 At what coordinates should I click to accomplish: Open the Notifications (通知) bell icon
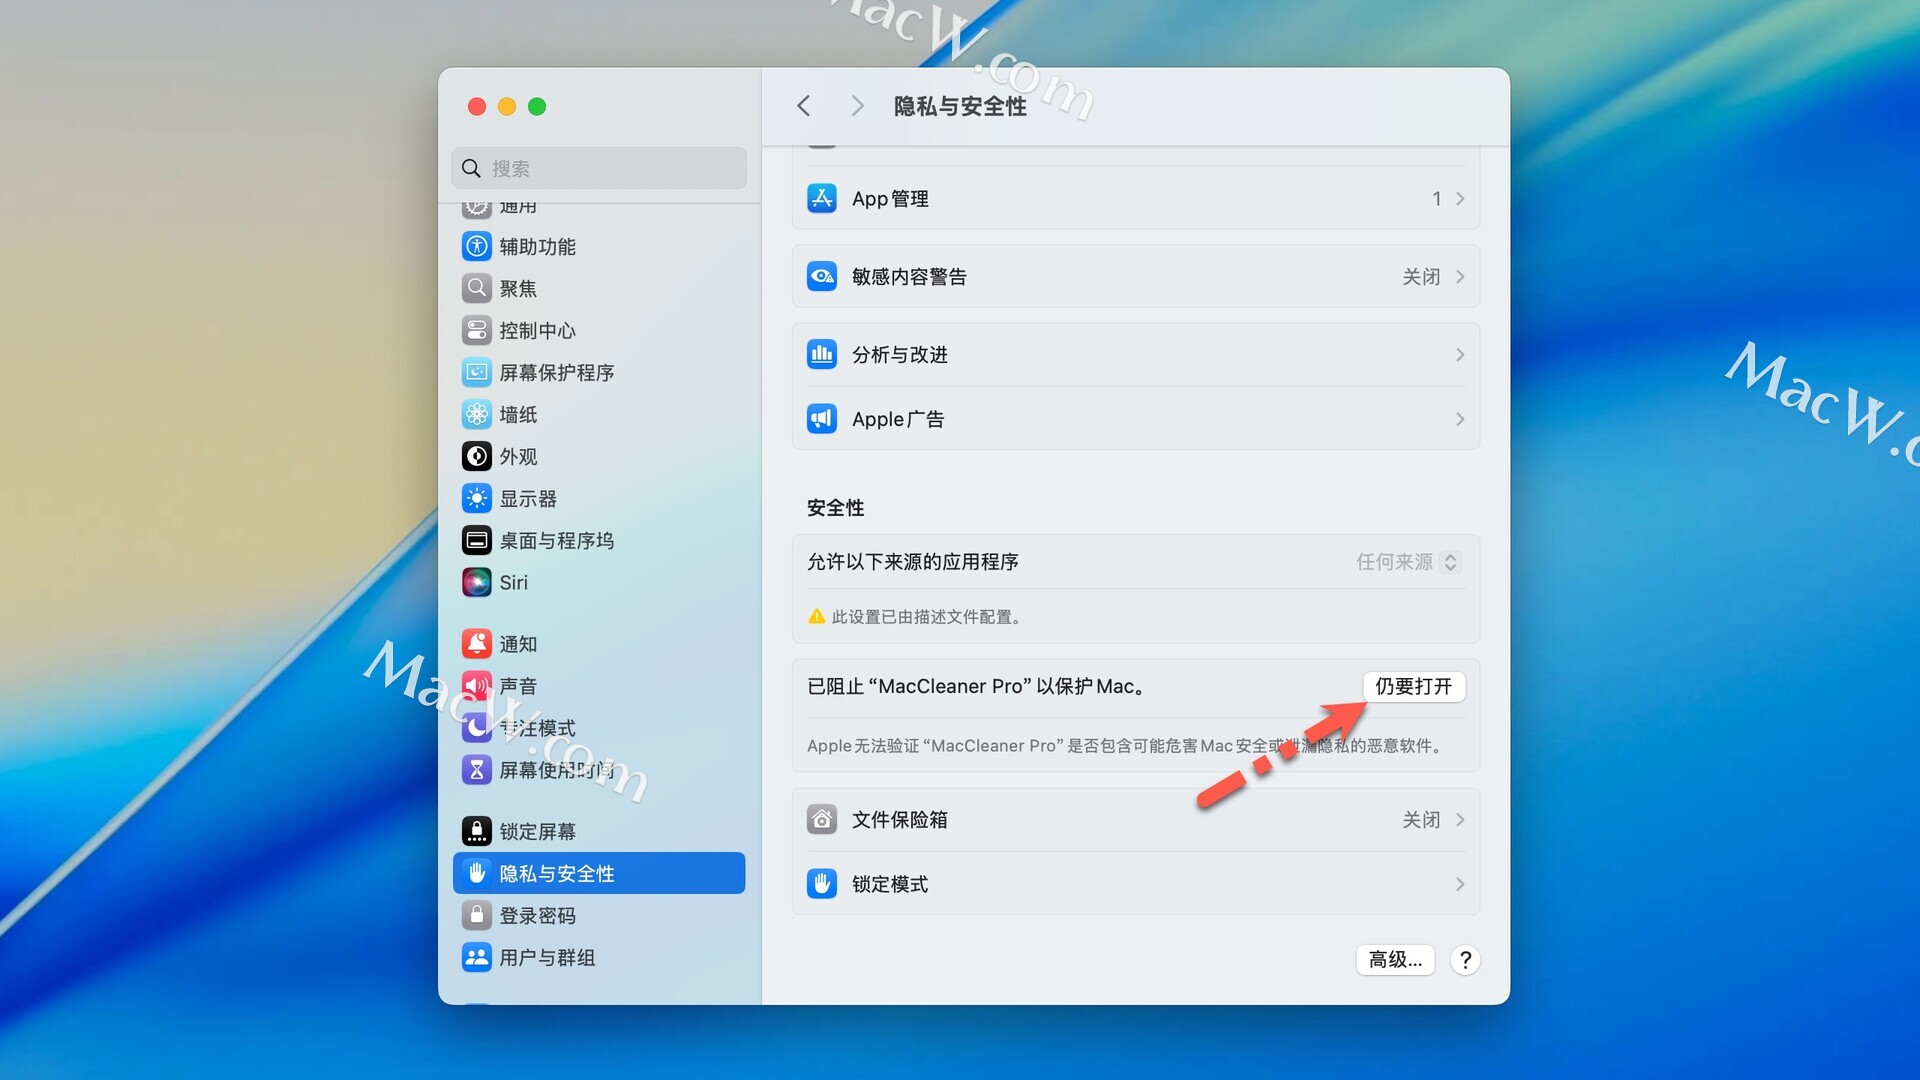click(x=477, y=644)
